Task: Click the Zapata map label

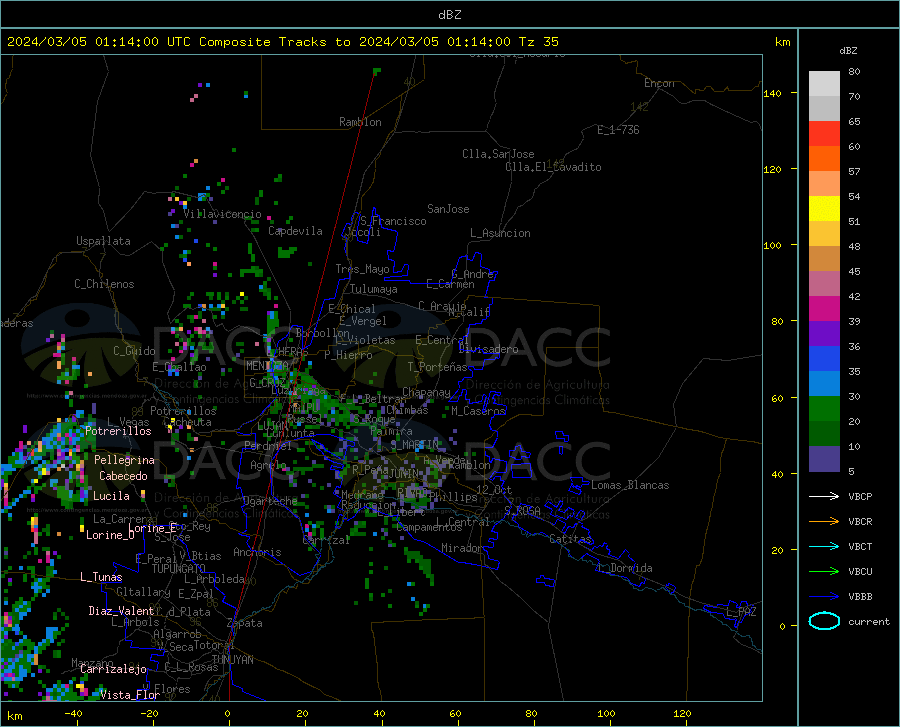Action: (245, 623)
